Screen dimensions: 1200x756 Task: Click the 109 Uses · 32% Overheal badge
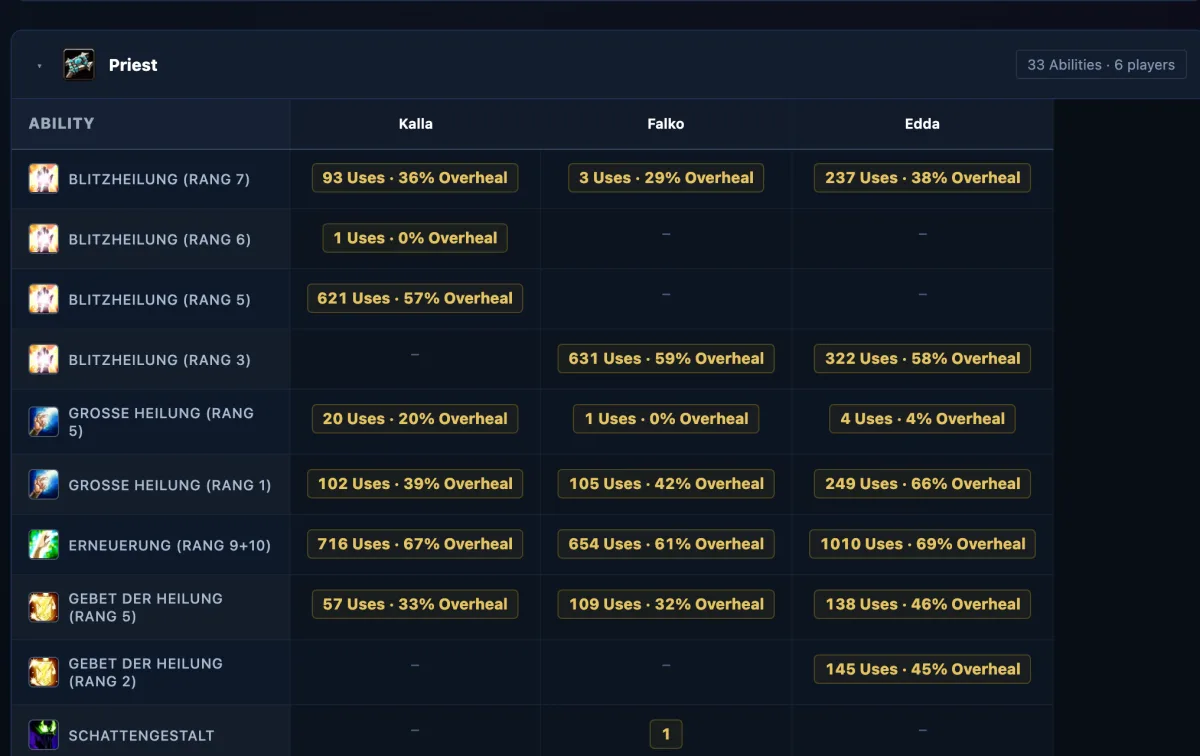click(666, 604)
